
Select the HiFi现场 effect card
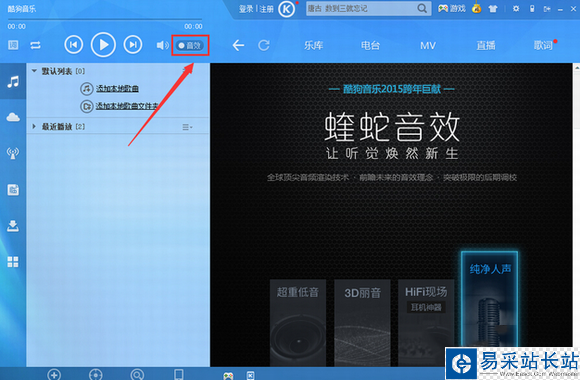click(x=426, y=323)
